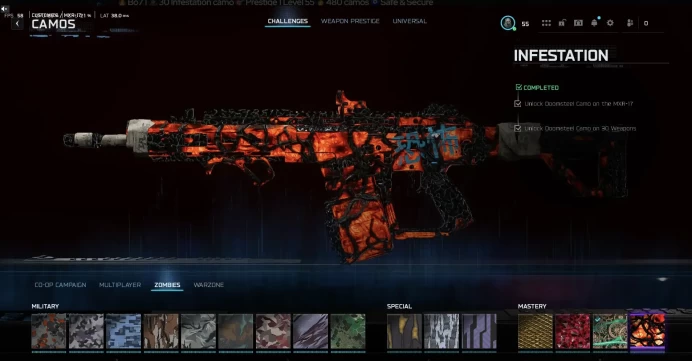
Task: Select the gold Mastery camo
Action: [x=535, y=332]
